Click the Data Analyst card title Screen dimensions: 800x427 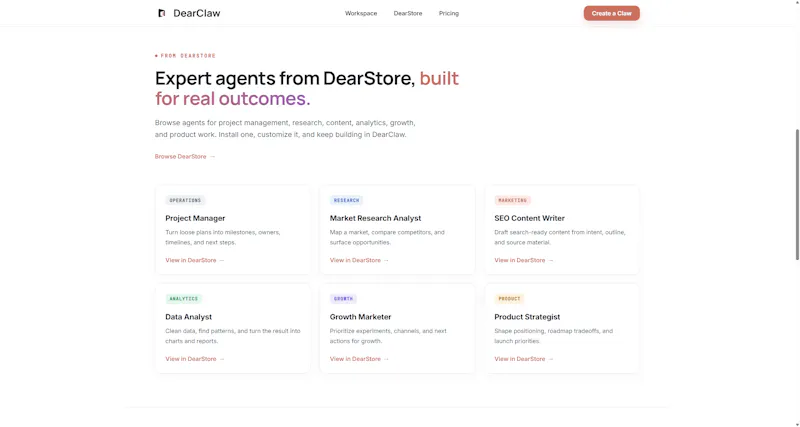[x=189, y=317]
